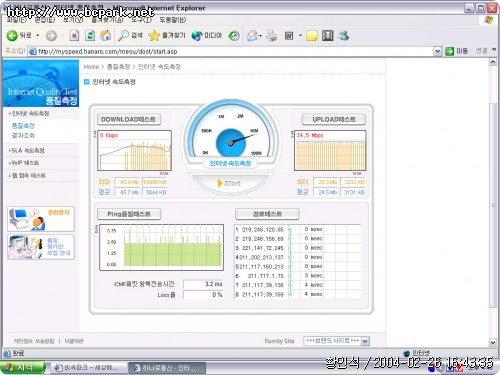Open VoIP test sidebar item
The image size is (500, 375).
(25, 163)
